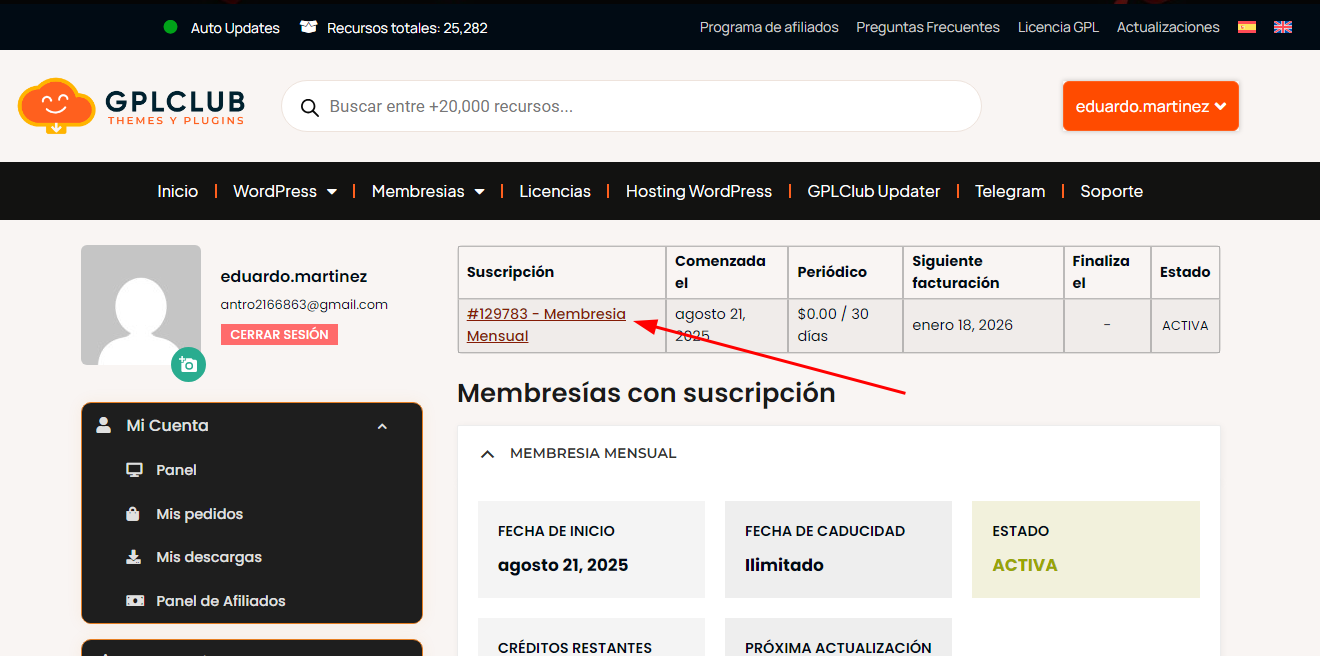Open GPLClub Updater menu item

click(x=874, y=191)
